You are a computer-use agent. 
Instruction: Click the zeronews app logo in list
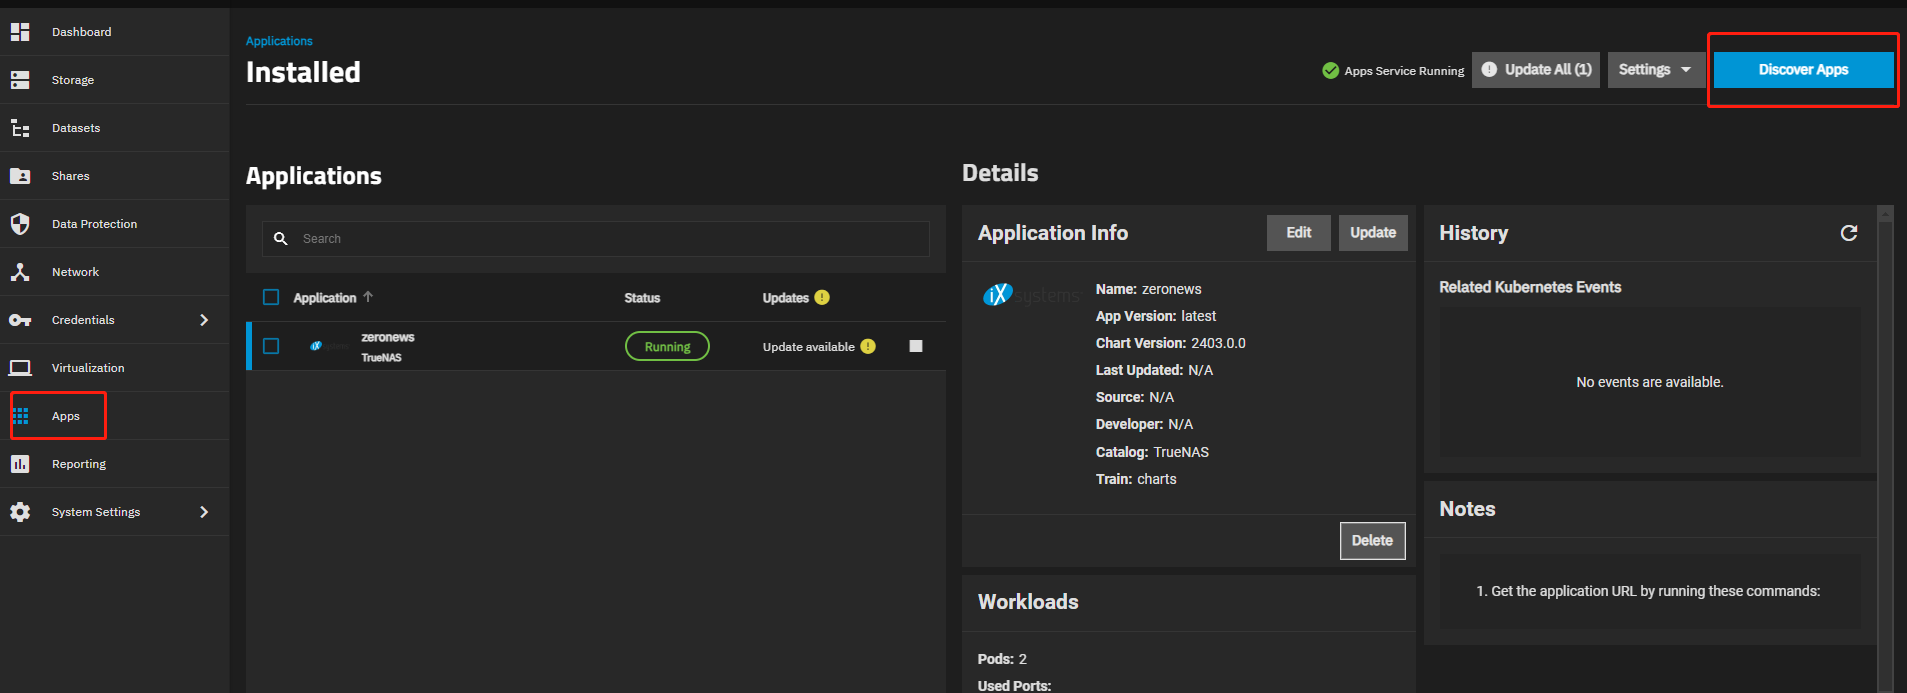330,346
